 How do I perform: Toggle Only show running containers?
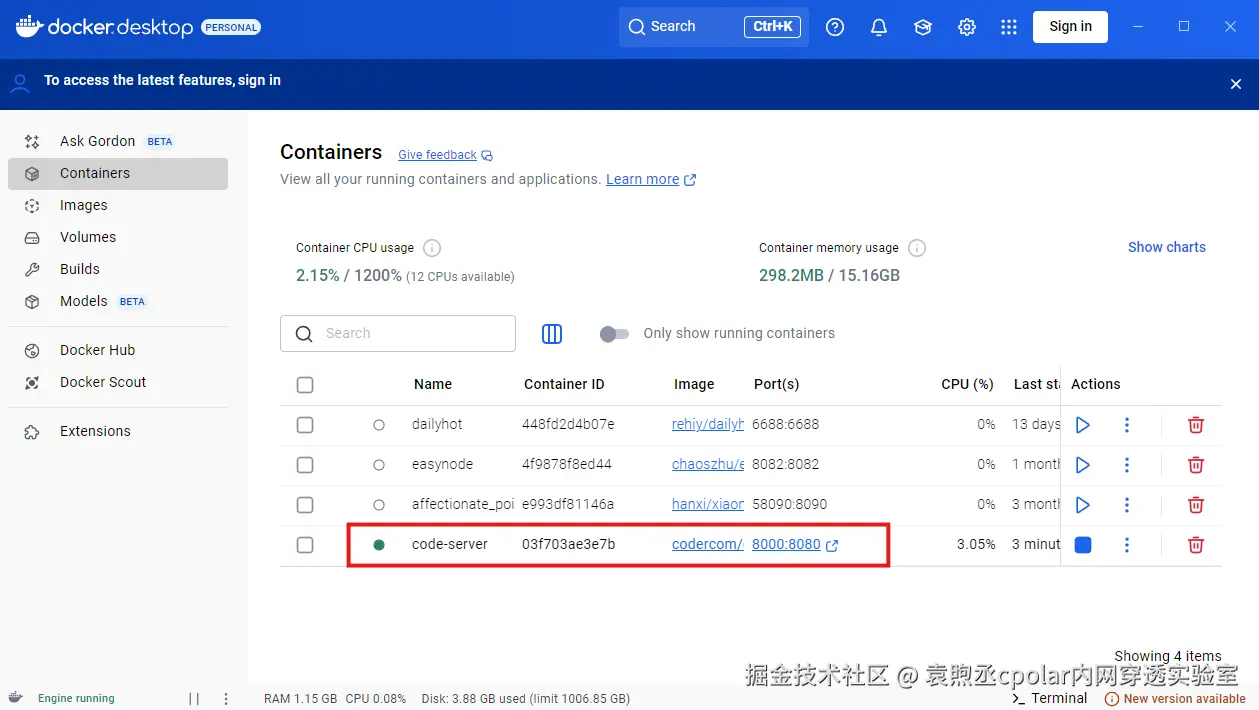click(x=614, y=334)
